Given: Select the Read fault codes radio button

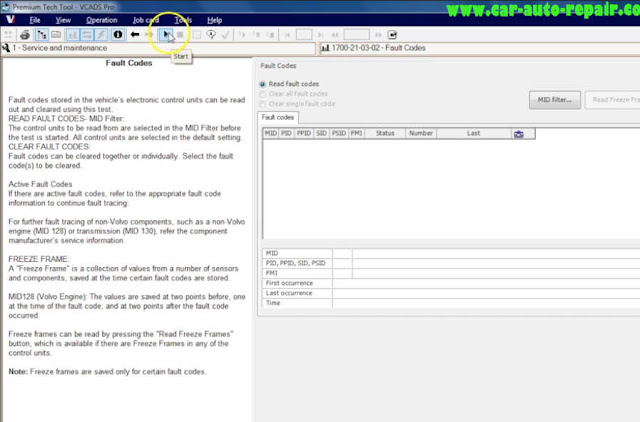Looking at the screenshot, I should pyautogui.click(x=262, y=84).
